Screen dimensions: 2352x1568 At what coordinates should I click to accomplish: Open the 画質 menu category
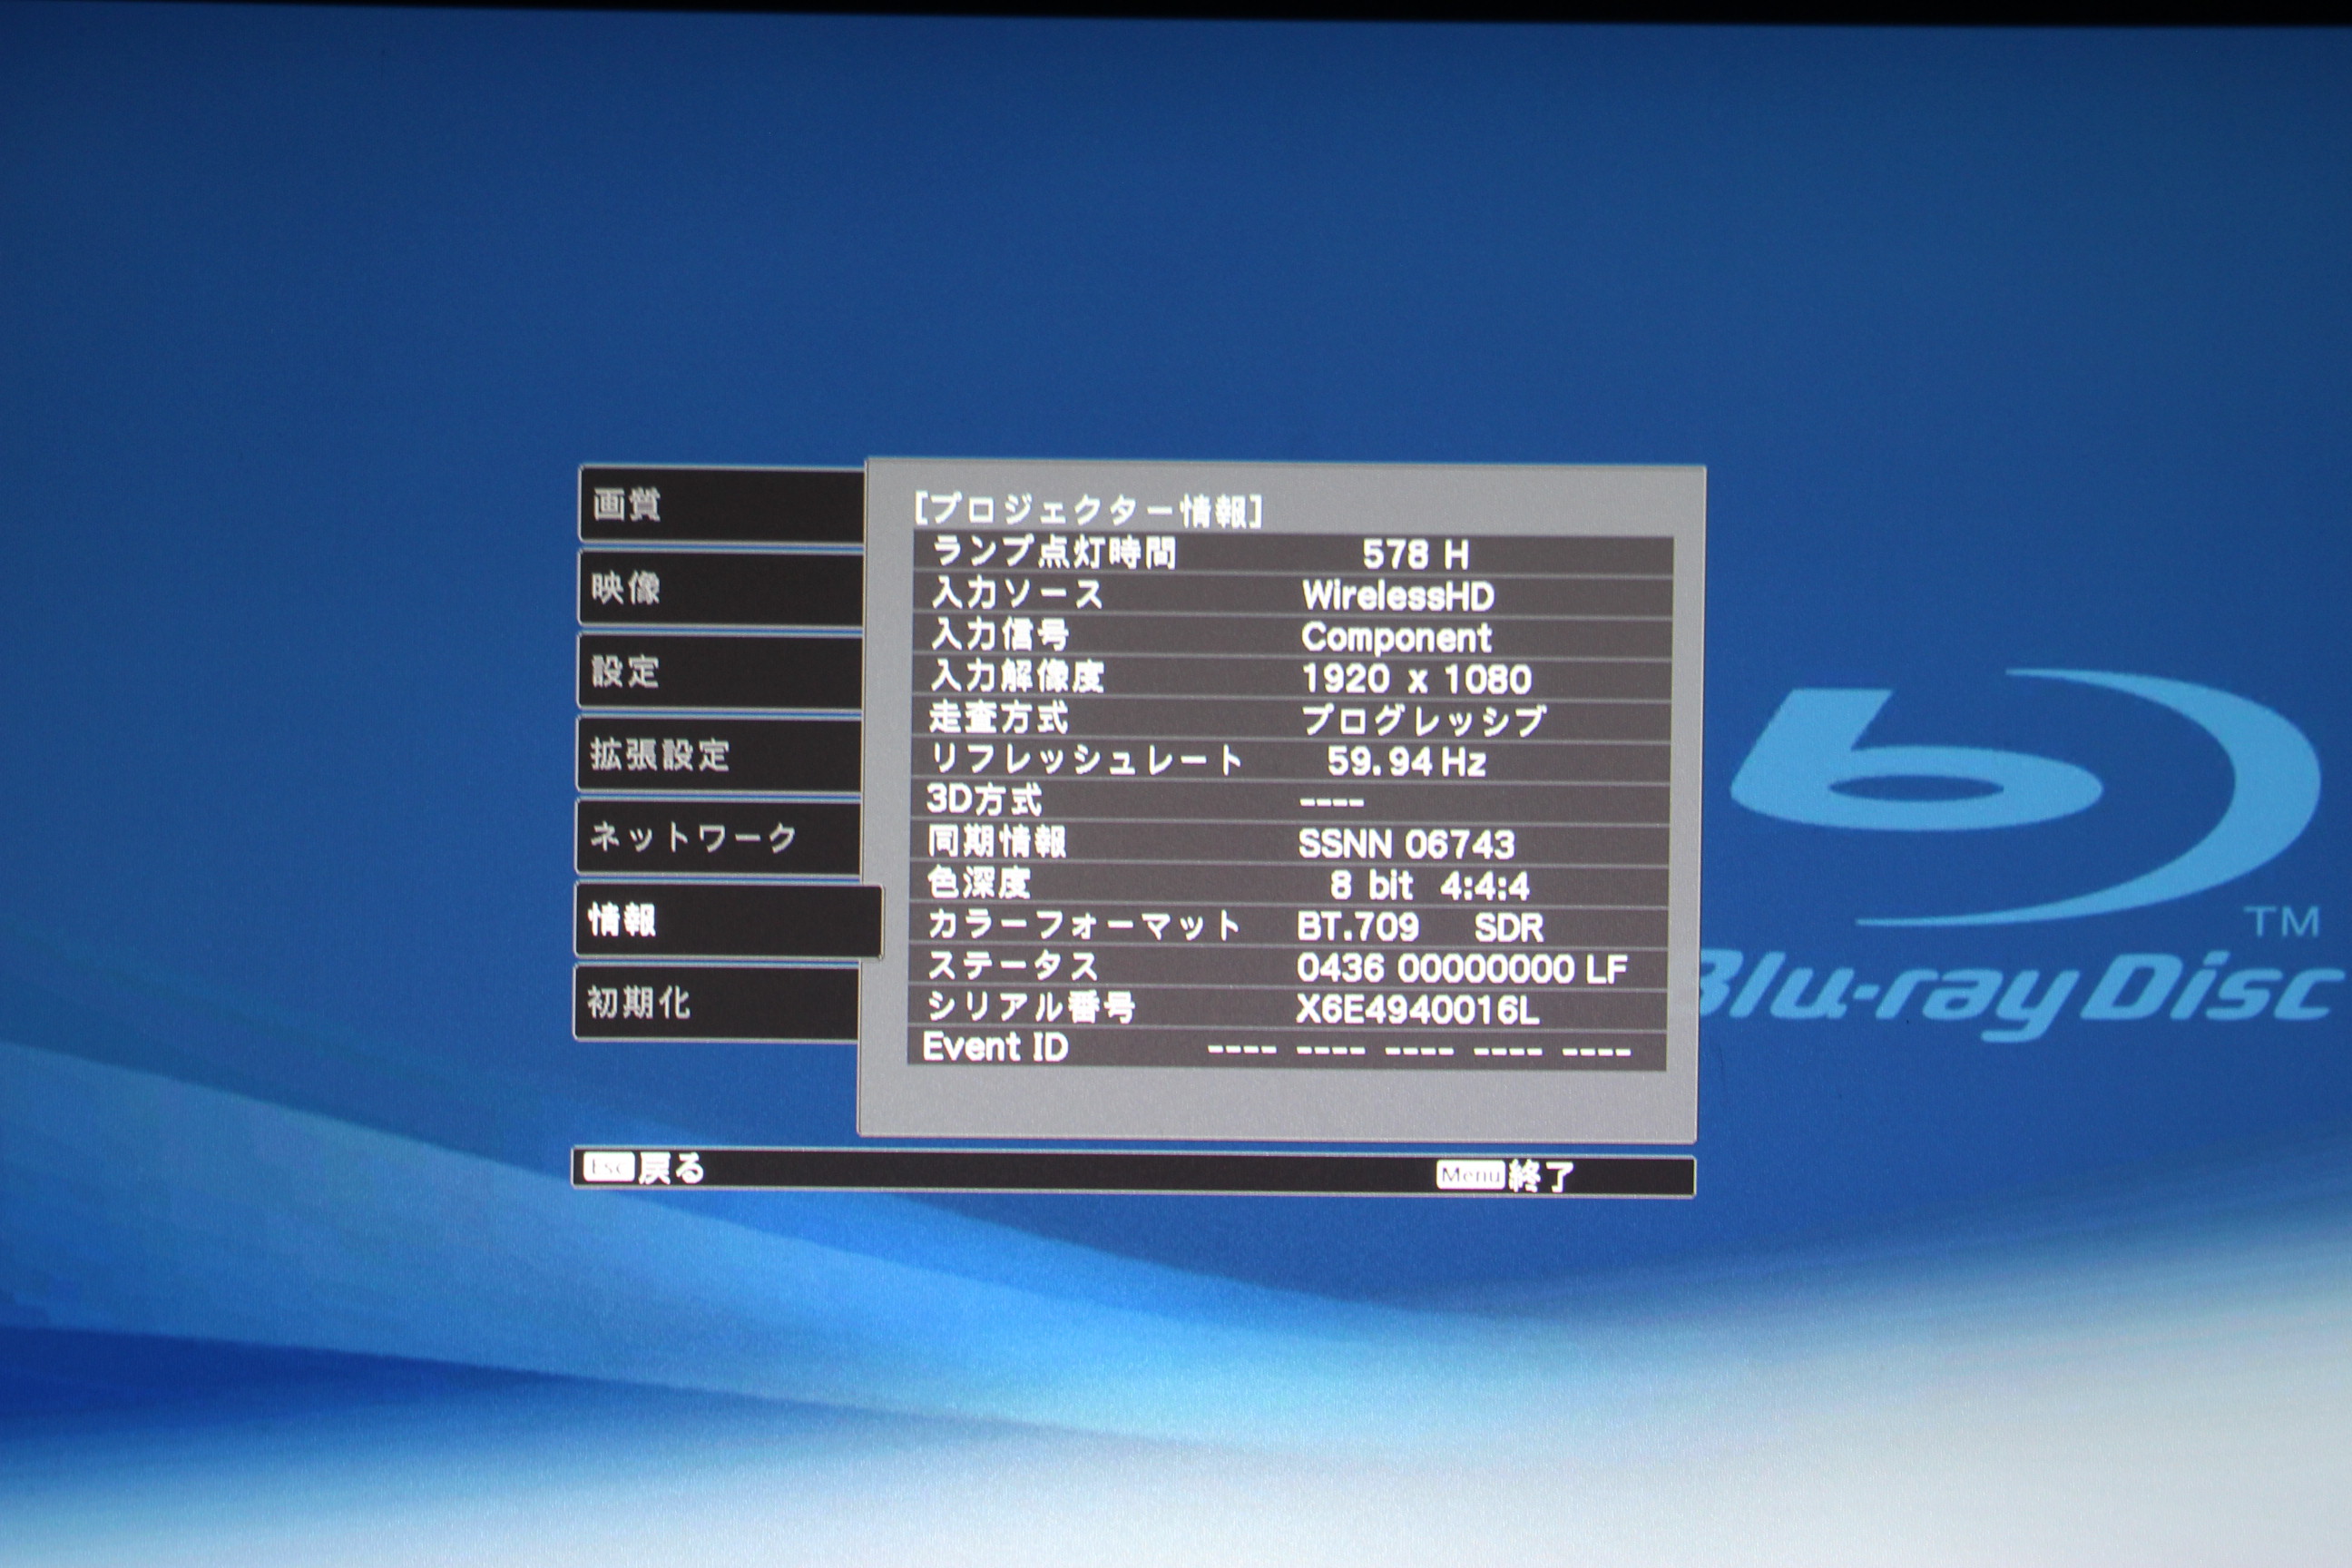[x=721, y=506]
